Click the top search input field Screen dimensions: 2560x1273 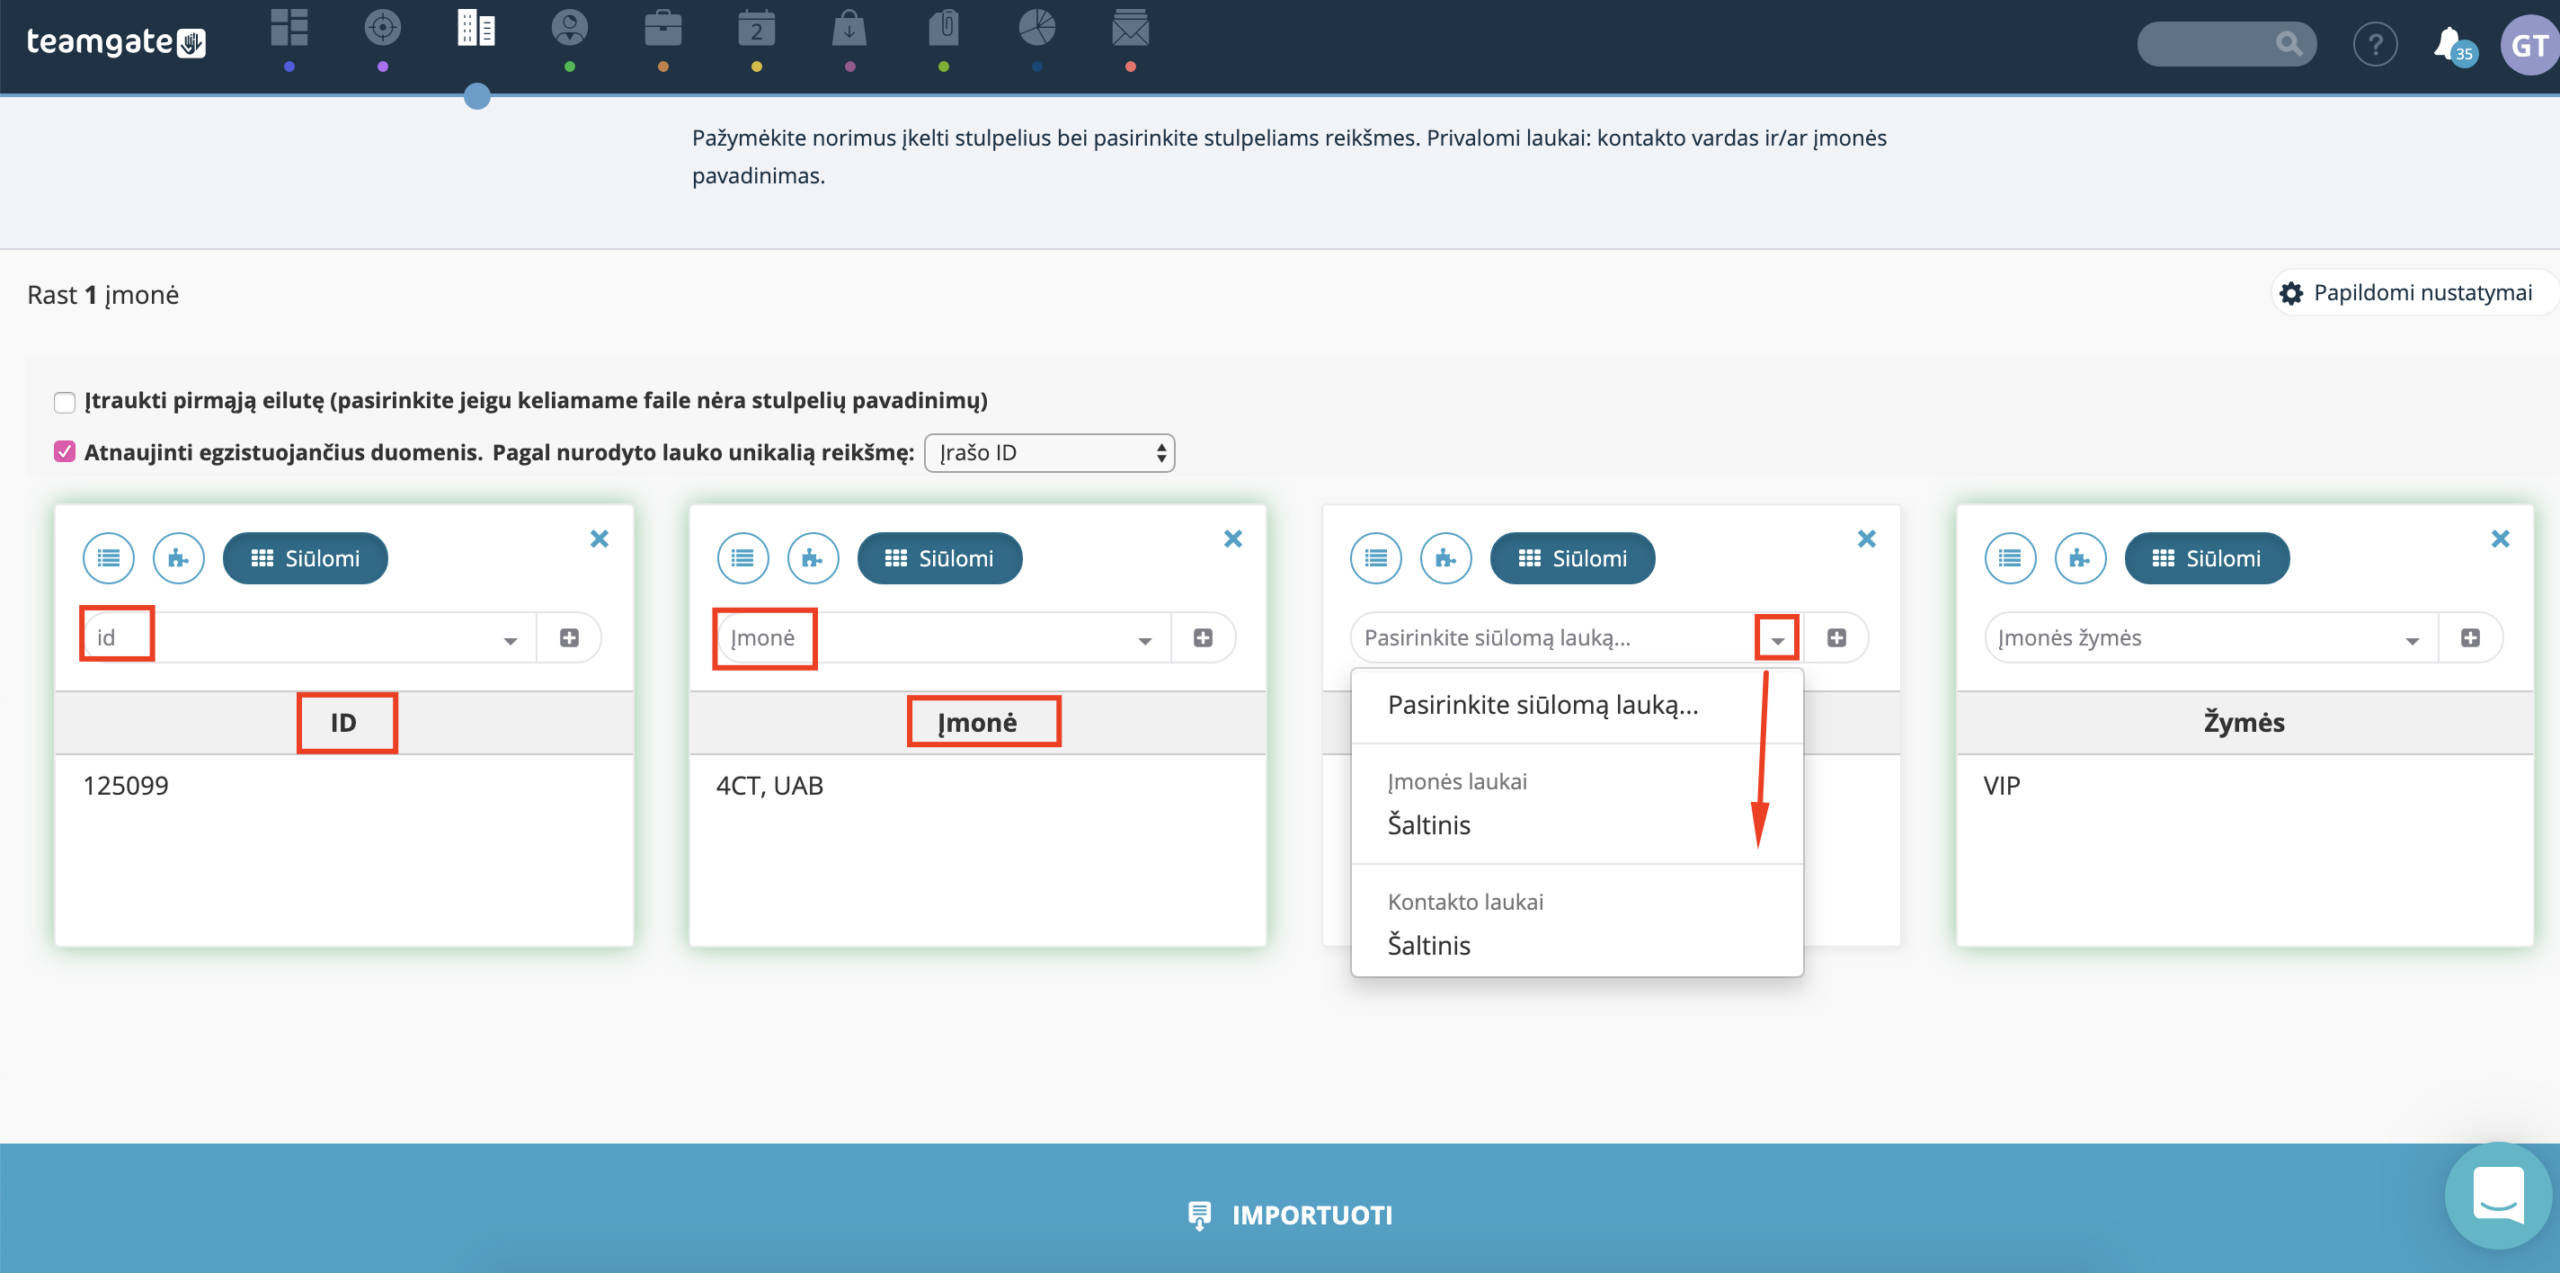tap(2226, 44)
